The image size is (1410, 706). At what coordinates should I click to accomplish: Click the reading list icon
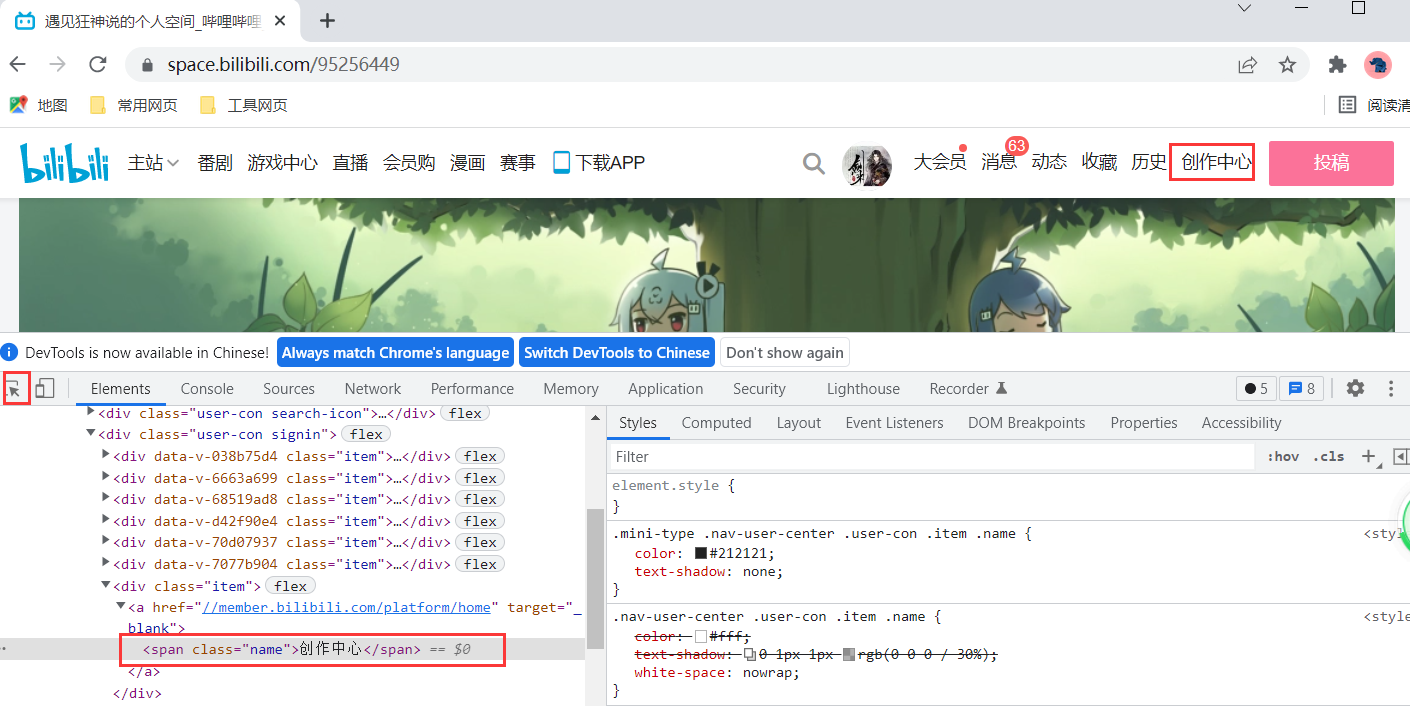point(1347,105)
